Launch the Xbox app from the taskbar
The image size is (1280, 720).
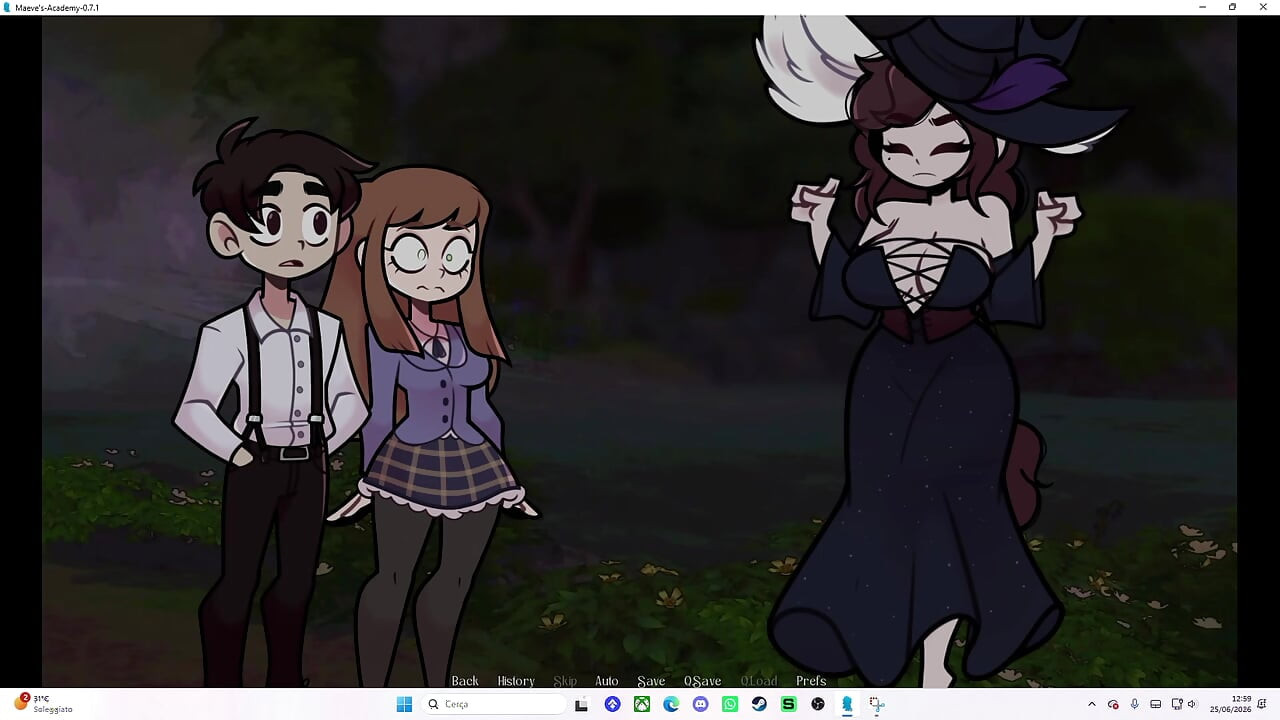tap(642, 704)
